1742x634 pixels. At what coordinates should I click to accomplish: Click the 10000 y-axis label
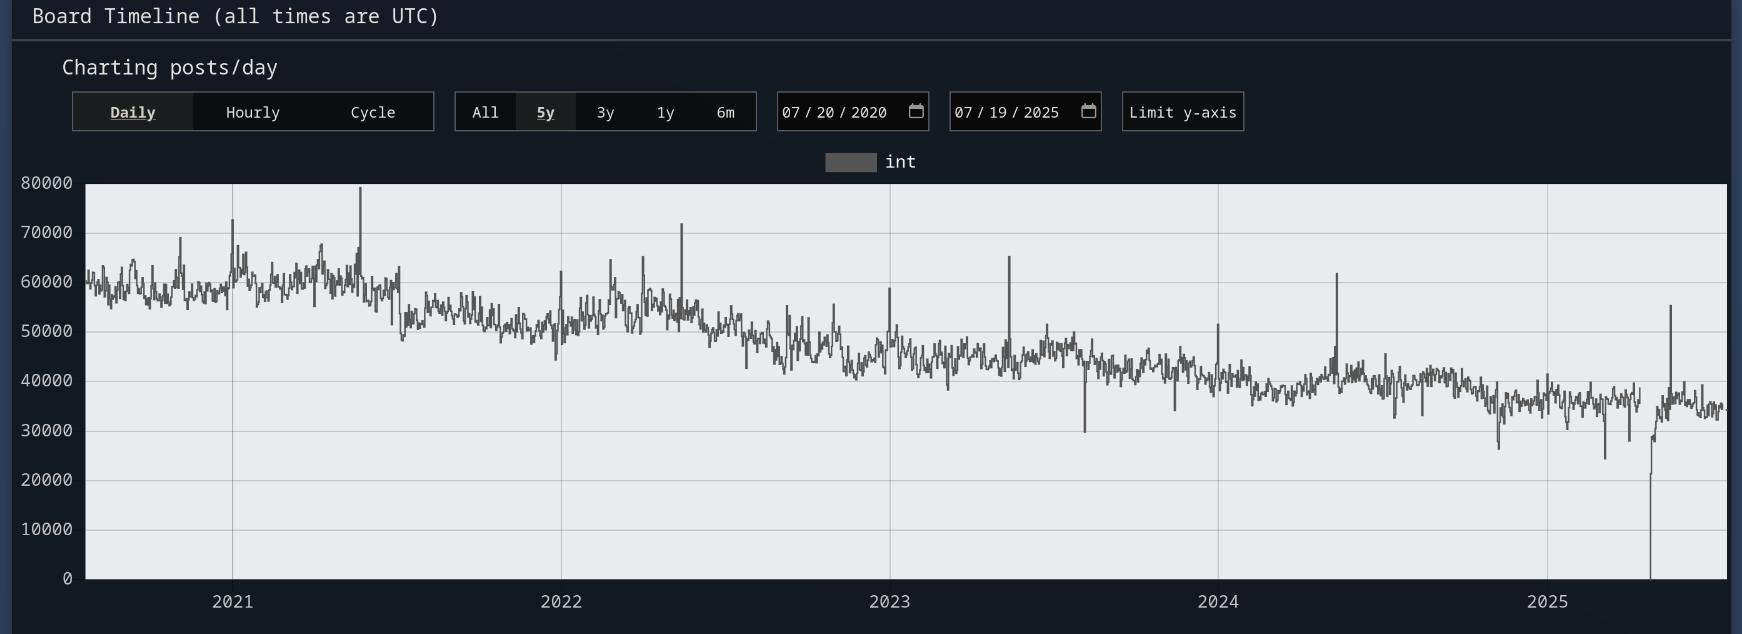click(47, 529)
